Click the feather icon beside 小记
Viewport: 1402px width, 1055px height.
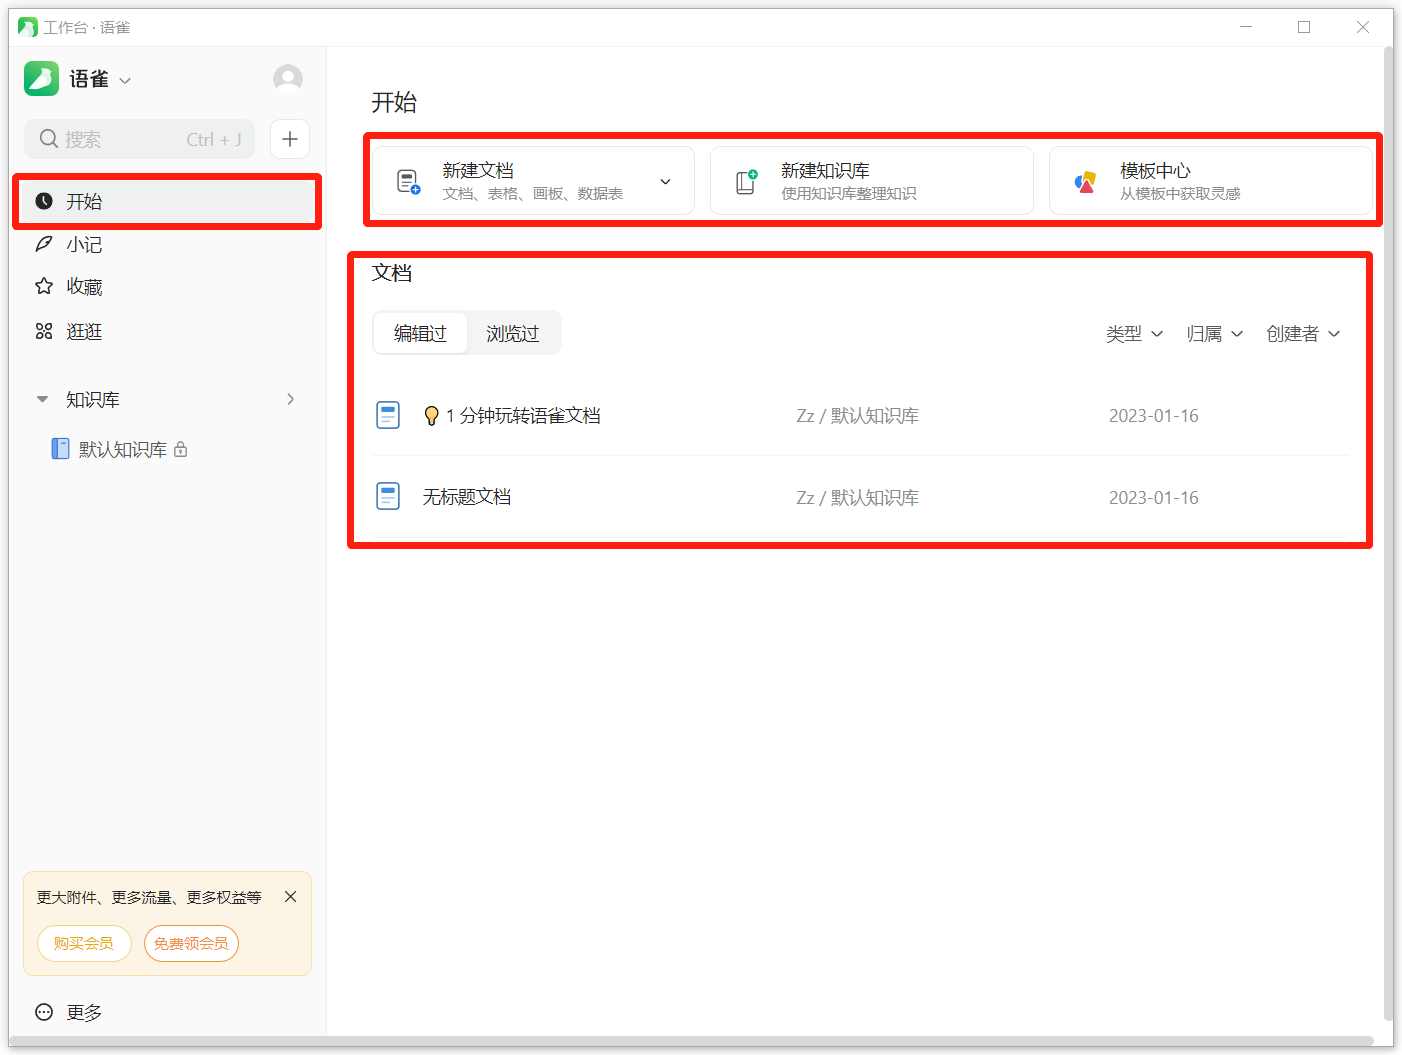click(44, 244)
